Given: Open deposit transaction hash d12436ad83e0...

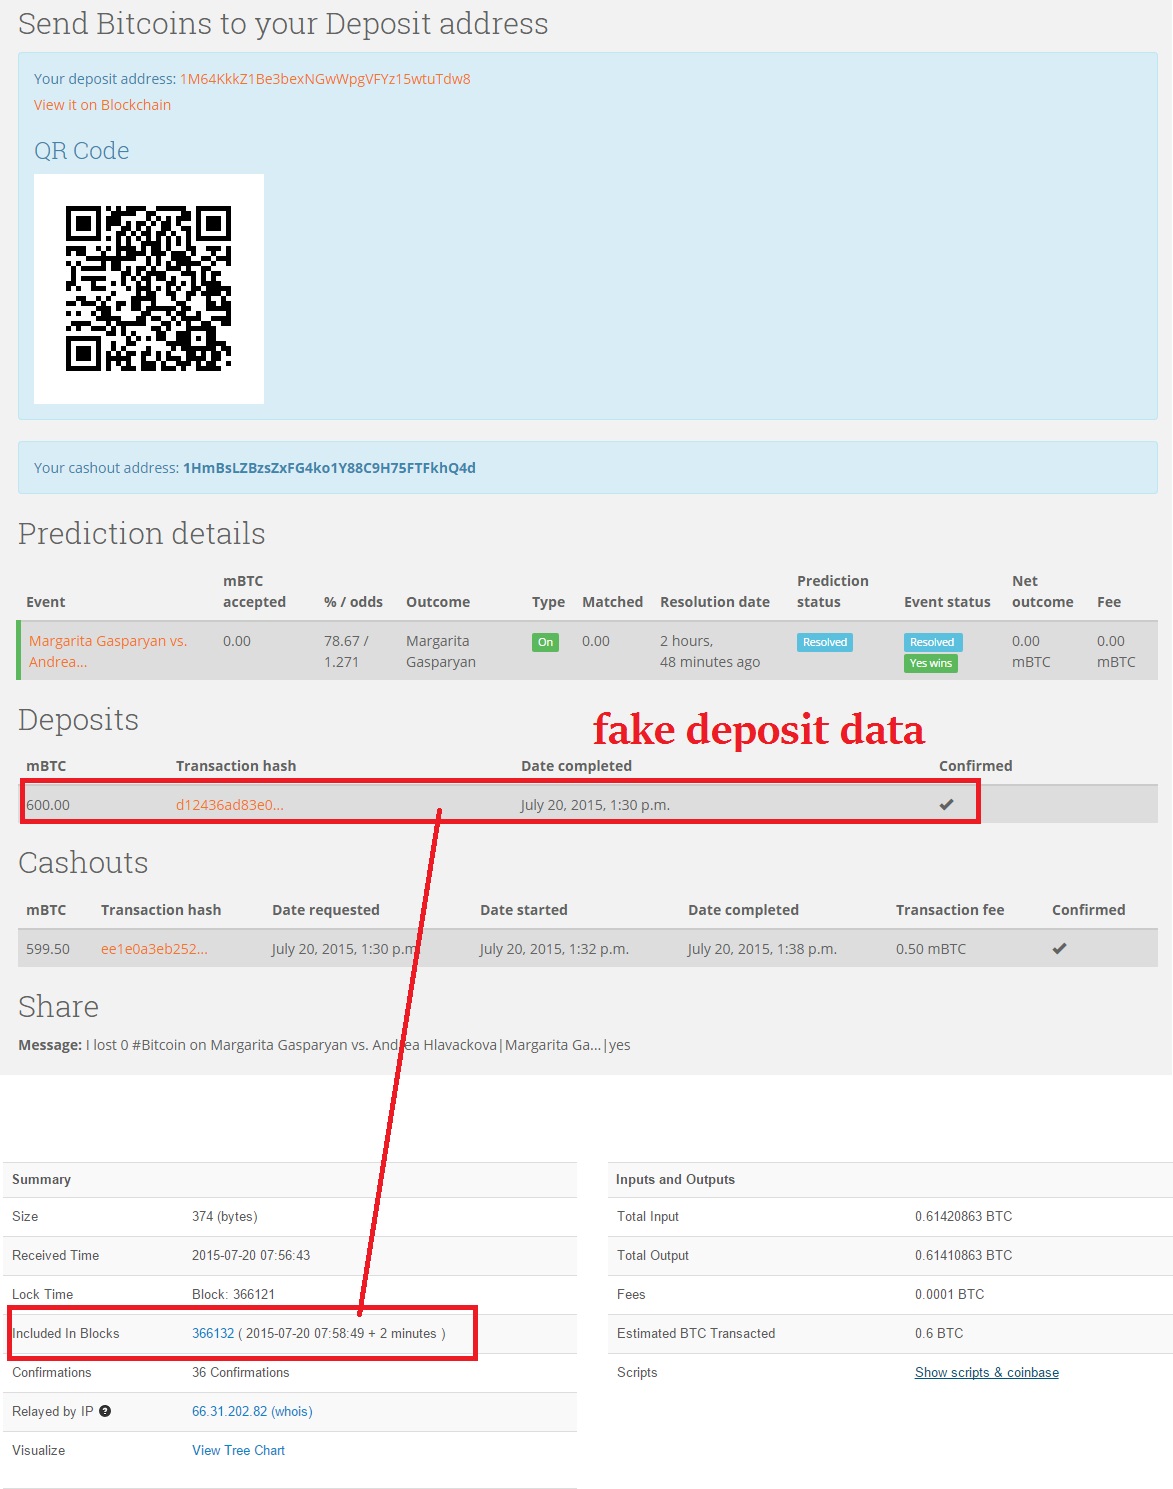Looking at the screenshot, I should [x=230, y=805].
